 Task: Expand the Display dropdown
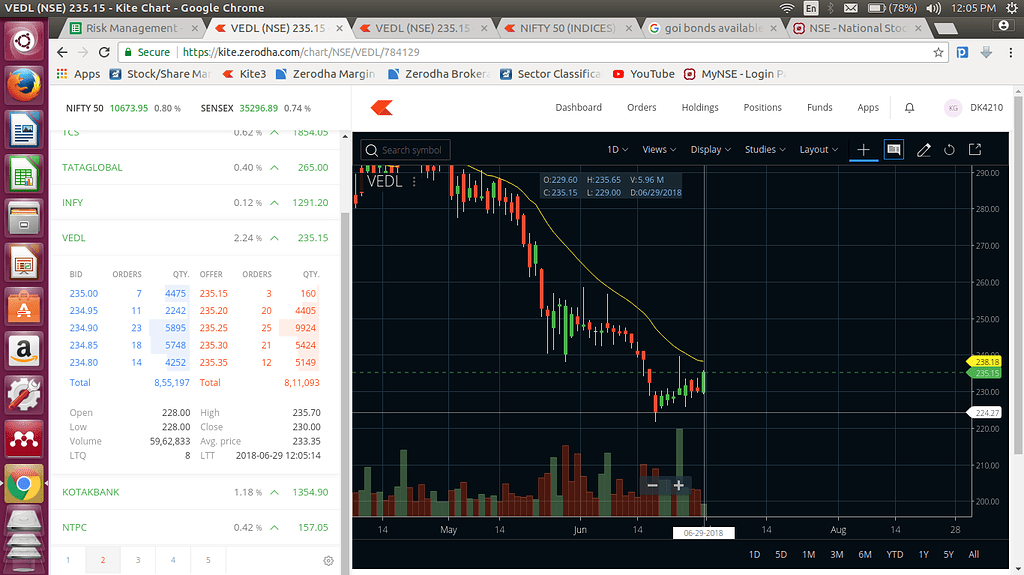pyautogui.click(x=711, y=150)
